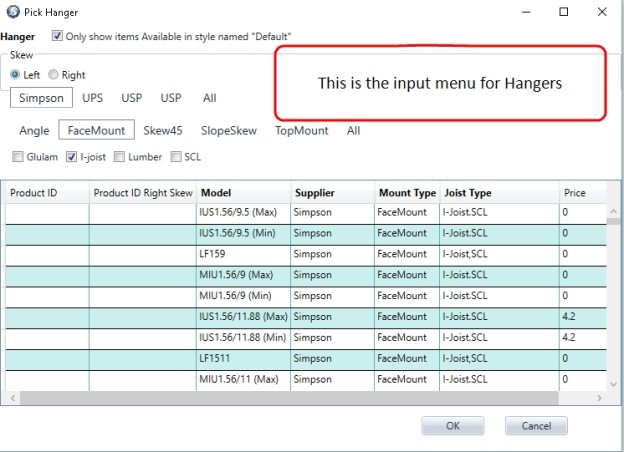Select the Angle mount tab
Screen dimensions: 624x452
pyautogui.click(x=34, y=130)
